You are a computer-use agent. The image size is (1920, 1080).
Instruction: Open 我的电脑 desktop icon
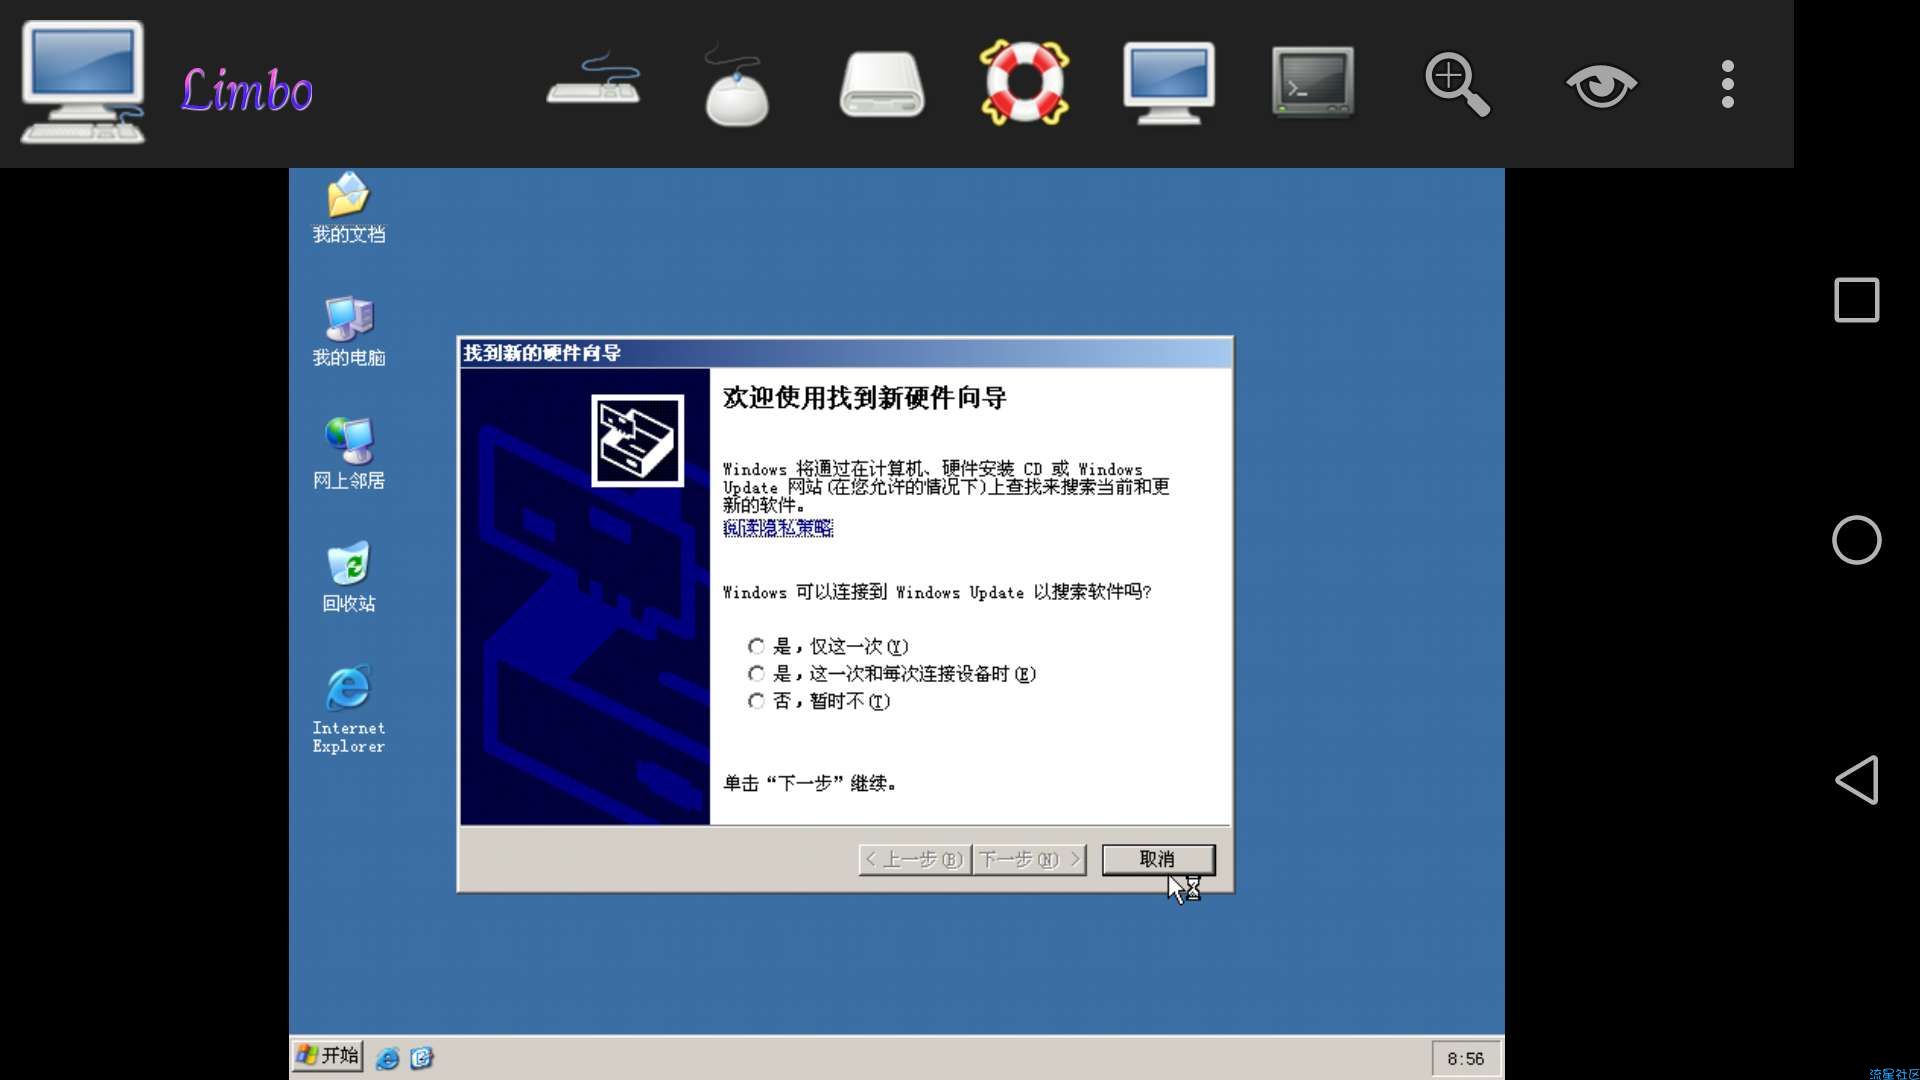(x=348, y=331)
